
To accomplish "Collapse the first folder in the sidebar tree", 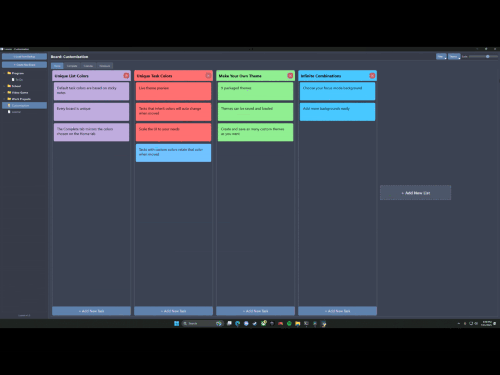I will 5,73.
